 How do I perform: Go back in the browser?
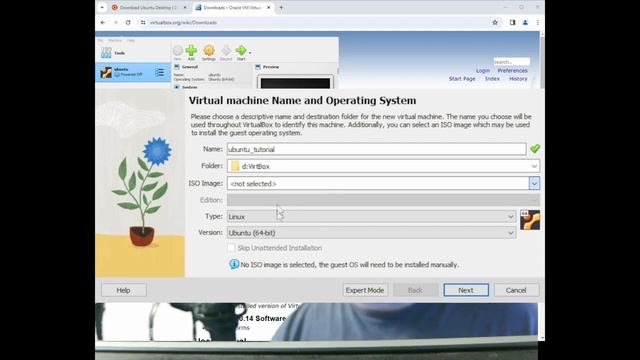tap(103, 22)
